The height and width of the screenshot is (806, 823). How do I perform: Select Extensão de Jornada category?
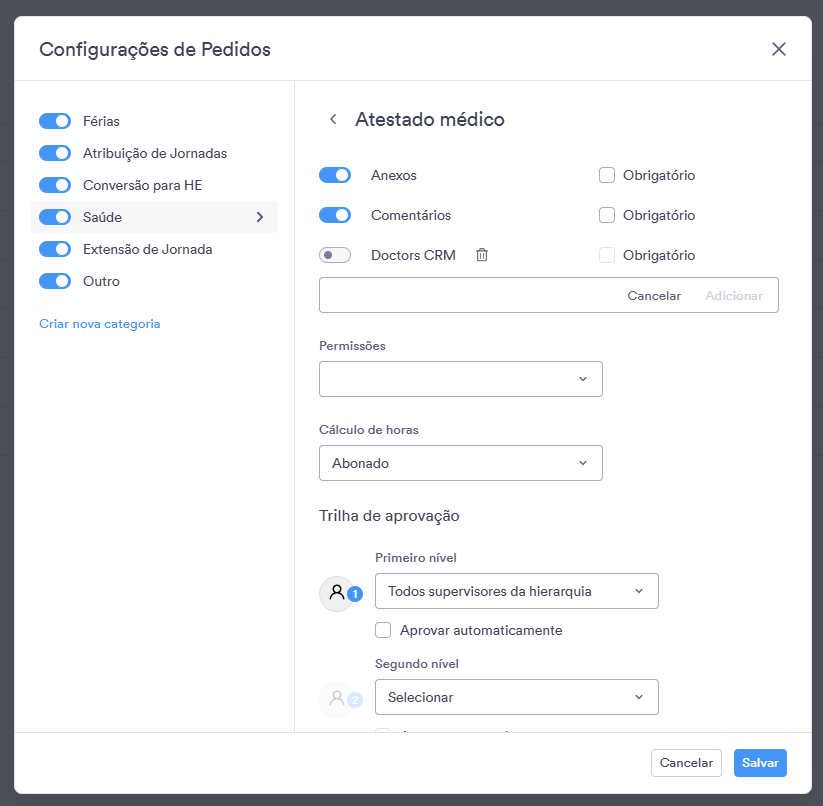coord(147,249)
